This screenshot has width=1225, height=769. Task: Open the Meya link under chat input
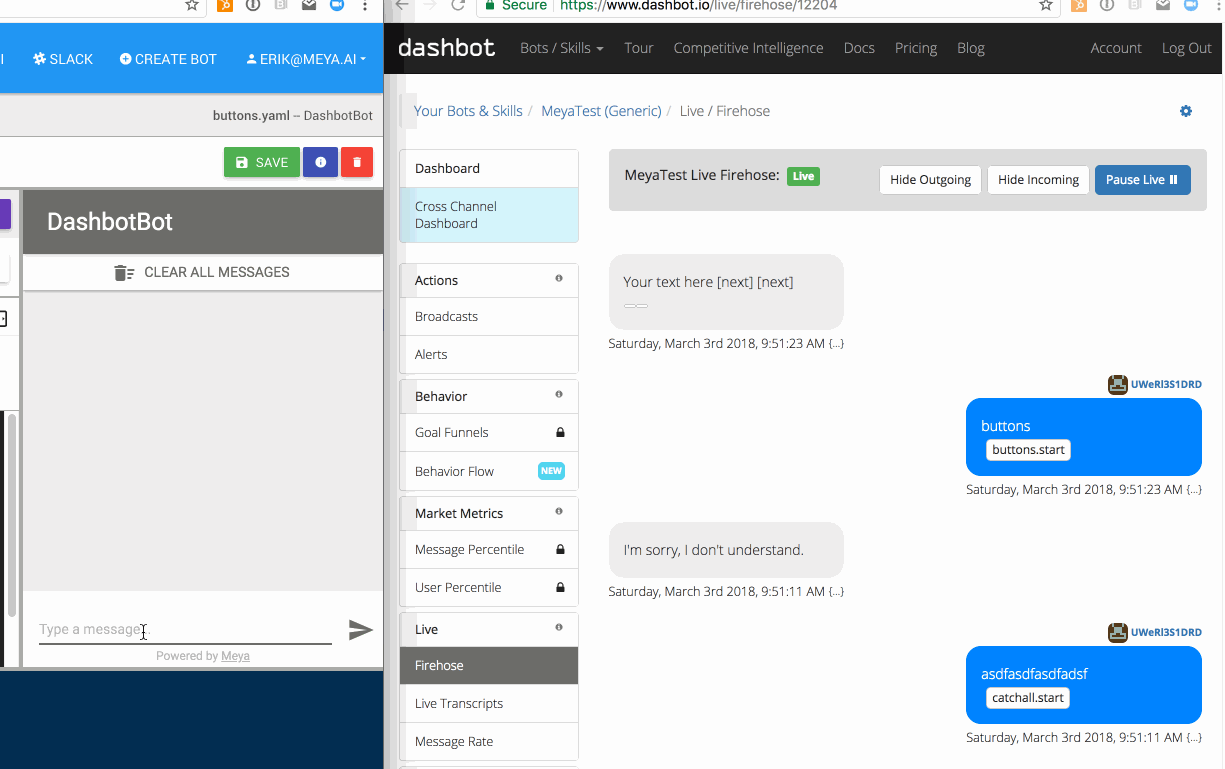click(x=235, y=656)
